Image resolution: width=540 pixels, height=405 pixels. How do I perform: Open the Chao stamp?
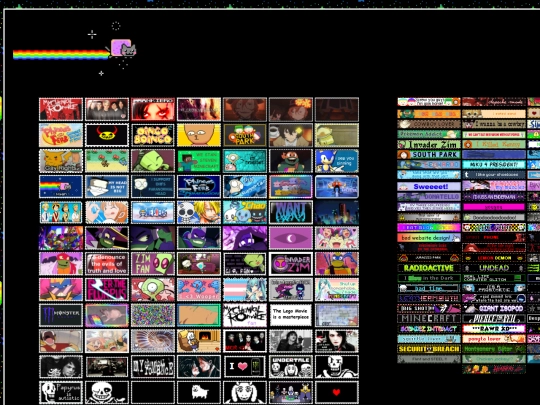tap(245, 212)
